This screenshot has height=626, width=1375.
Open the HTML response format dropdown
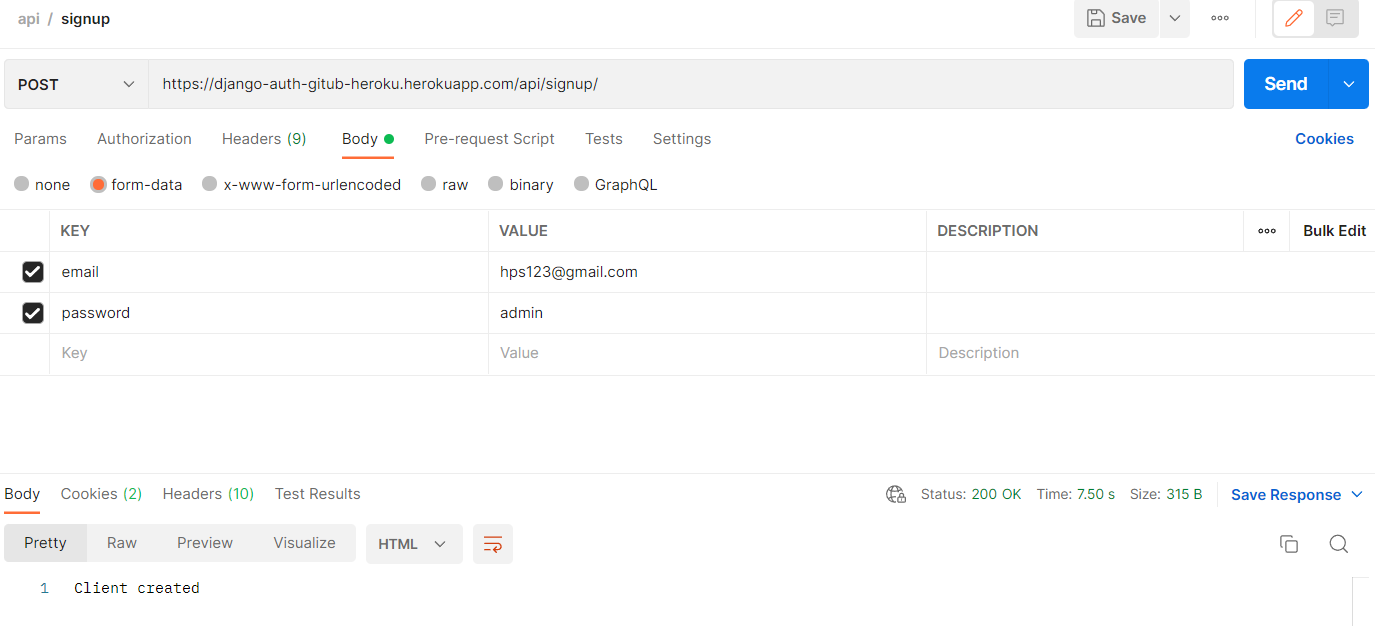coord(413,543)
